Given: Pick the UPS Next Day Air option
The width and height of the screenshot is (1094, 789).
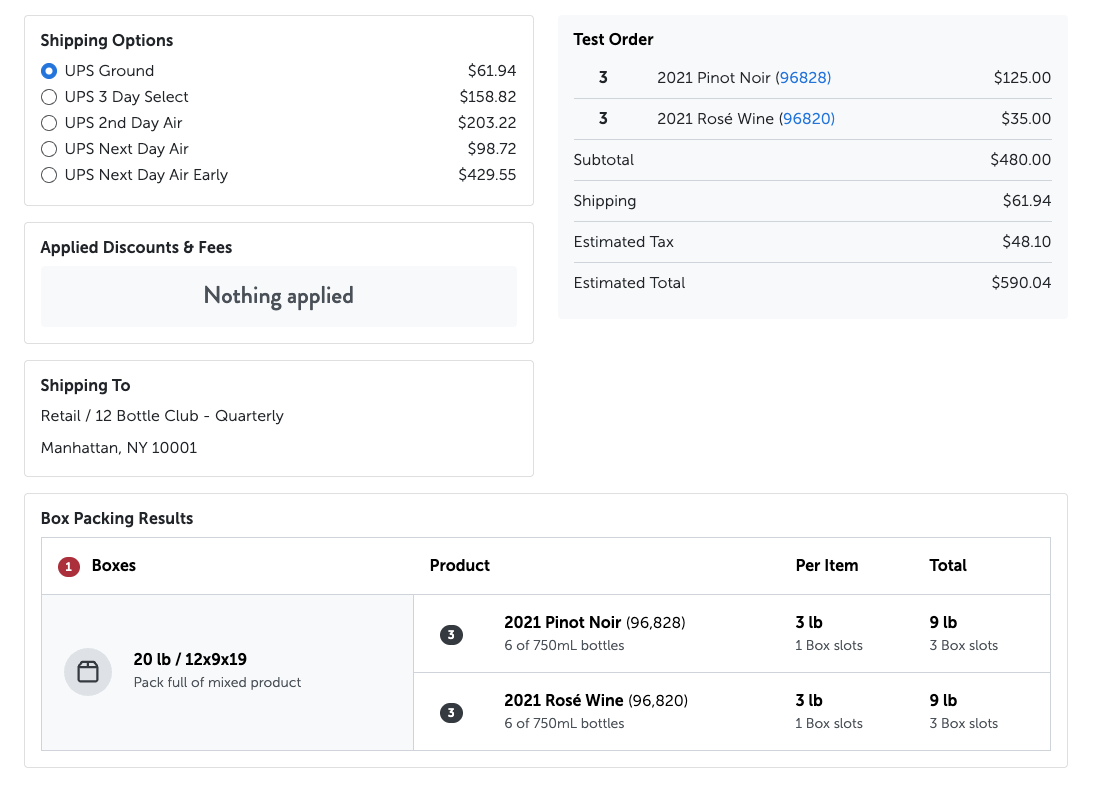Looking at the screenshot, I should pyautogui.click(x=49, y=149).
